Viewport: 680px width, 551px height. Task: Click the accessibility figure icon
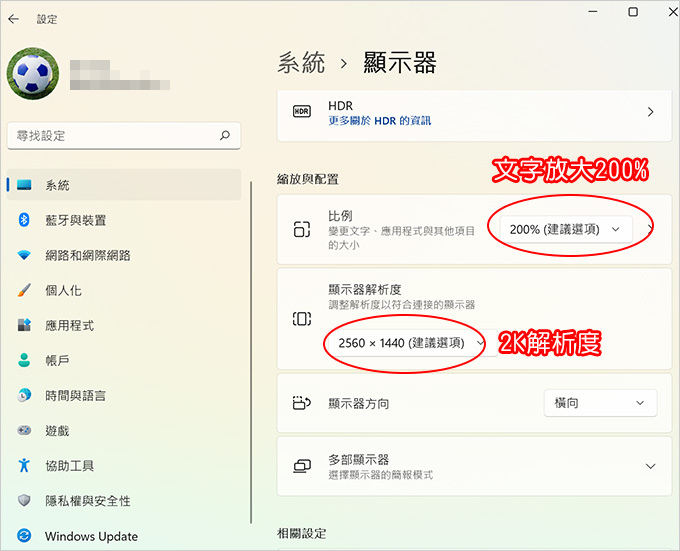[24, 465]
